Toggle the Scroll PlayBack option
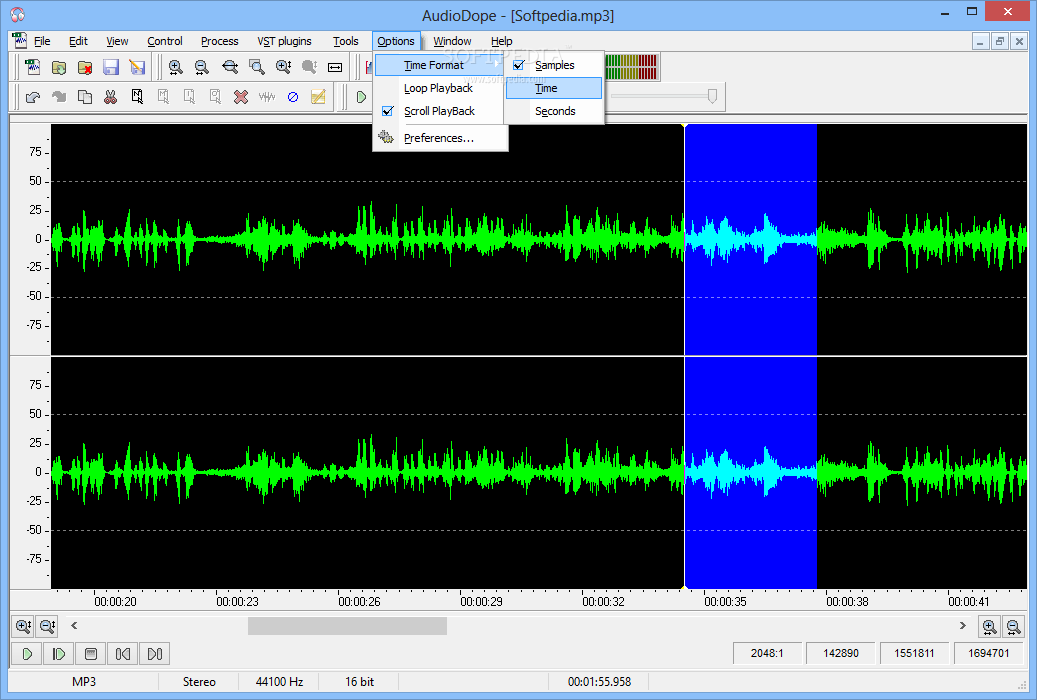1037x700 pixels. click(439, 111)
